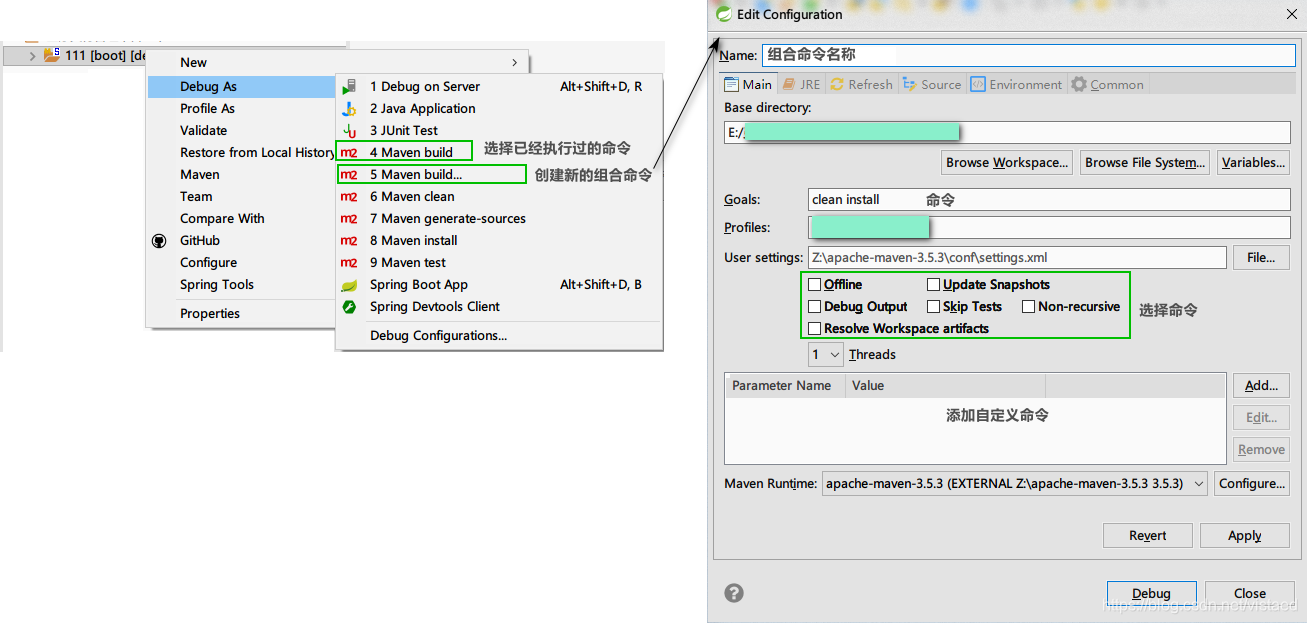This screenshot has width=1307, height=624.
Task: Click the Goals input field
Action: click(x=1049, y=200)
